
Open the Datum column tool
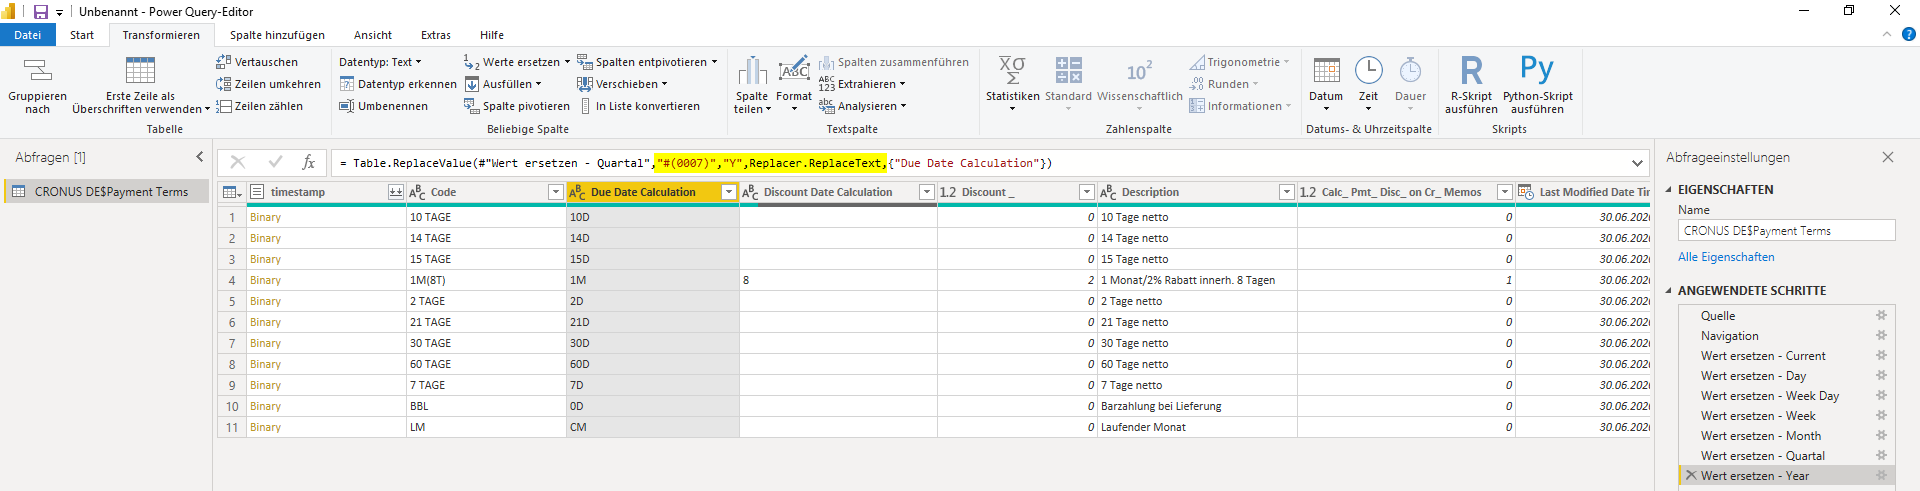pos(1326,84)
